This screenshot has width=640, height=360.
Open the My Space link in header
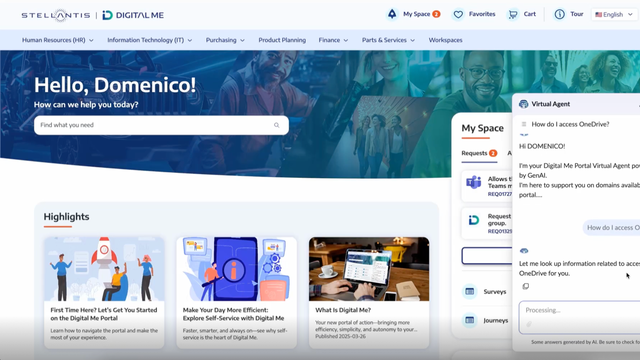point(416,14)
